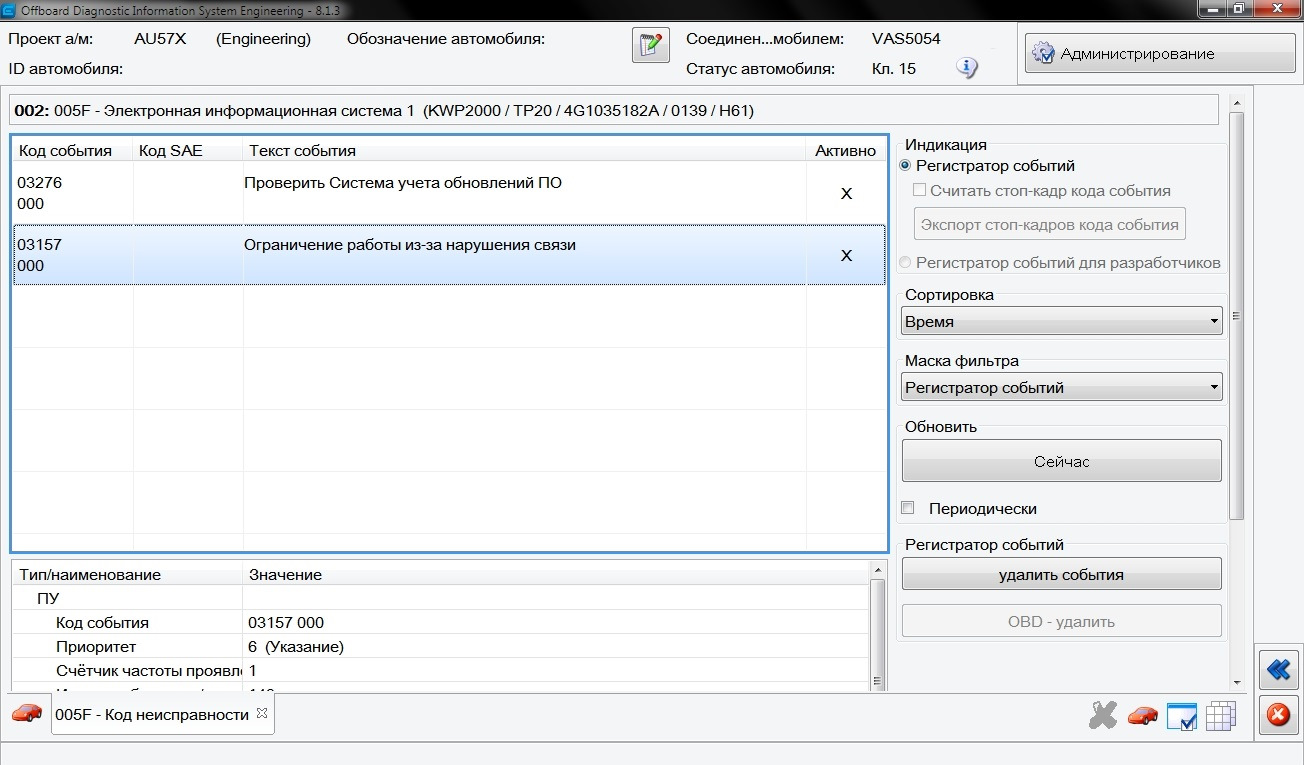
Task: Click the red cancel circle icon
Action: coord(1278,715)
